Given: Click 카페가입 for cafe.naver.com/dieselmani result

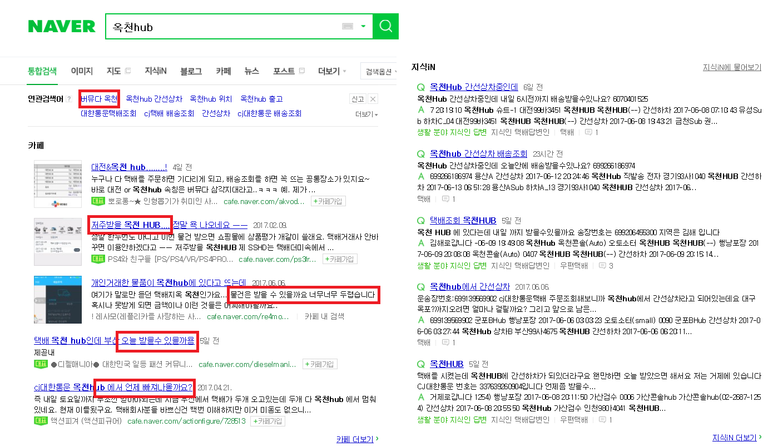Looking at the screenshot, I should point(320,364).
